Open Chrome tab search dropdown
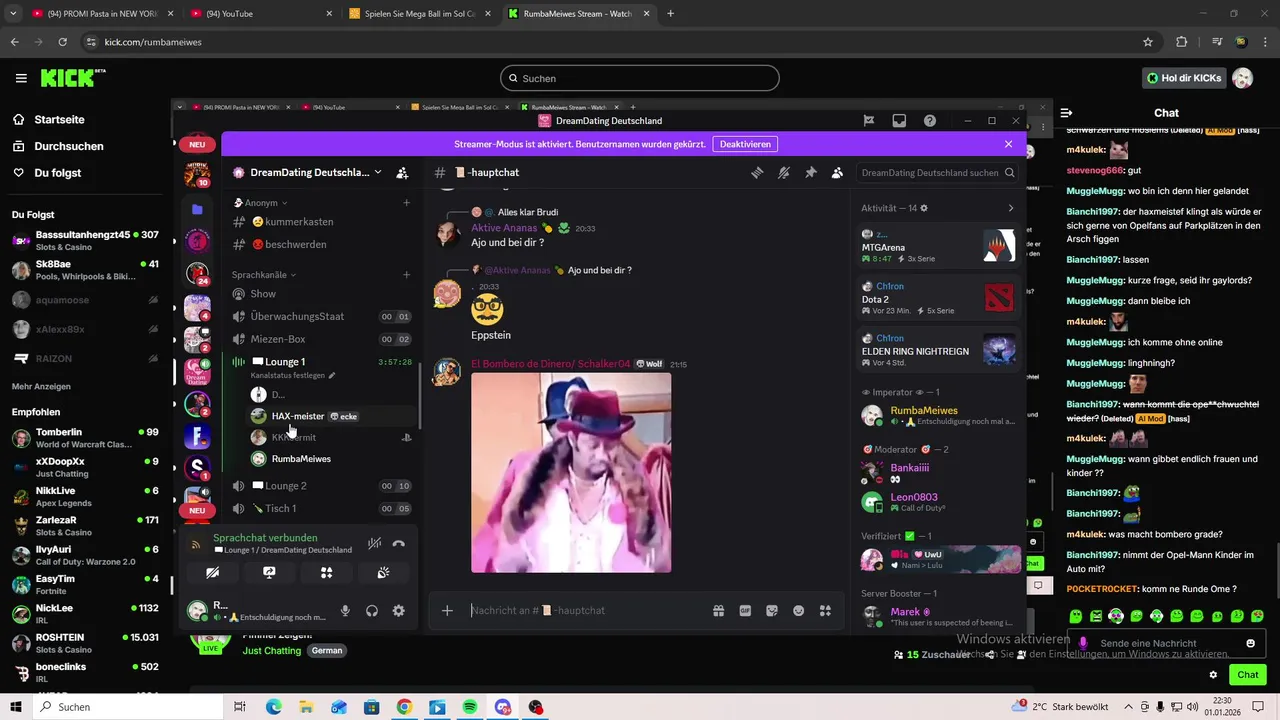Image resolution: width=1280 pixels, height=720 pixels. coord(13,13)
